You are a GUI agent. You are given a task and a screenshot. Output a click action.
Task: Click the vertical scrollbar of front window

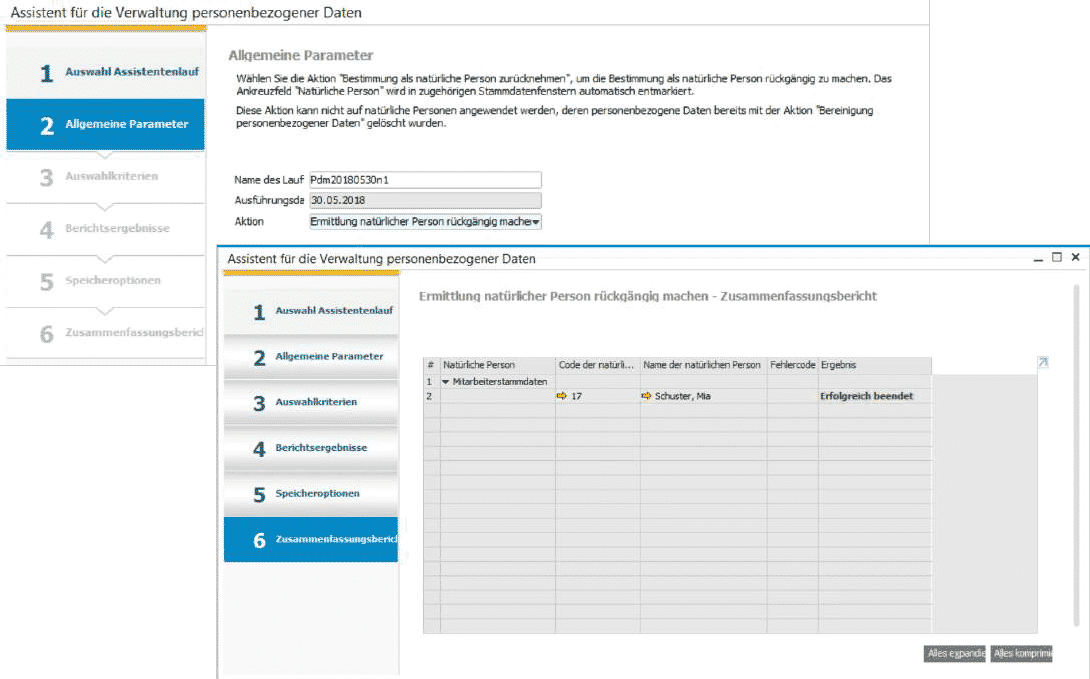click(1077, 455)
